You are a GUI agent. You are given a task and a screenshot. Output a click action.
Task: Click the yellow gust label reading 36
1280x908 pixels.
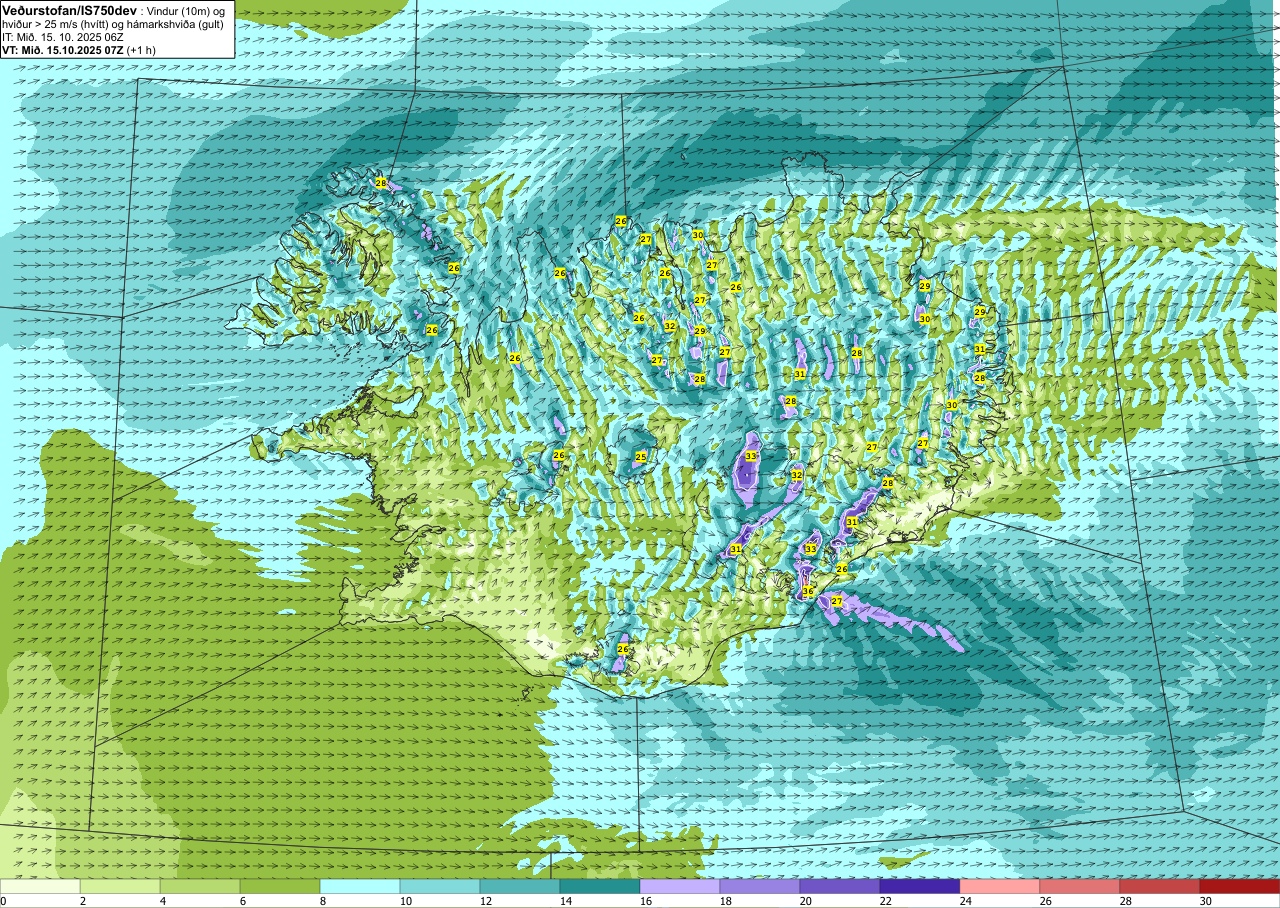(x=808, y=592)
